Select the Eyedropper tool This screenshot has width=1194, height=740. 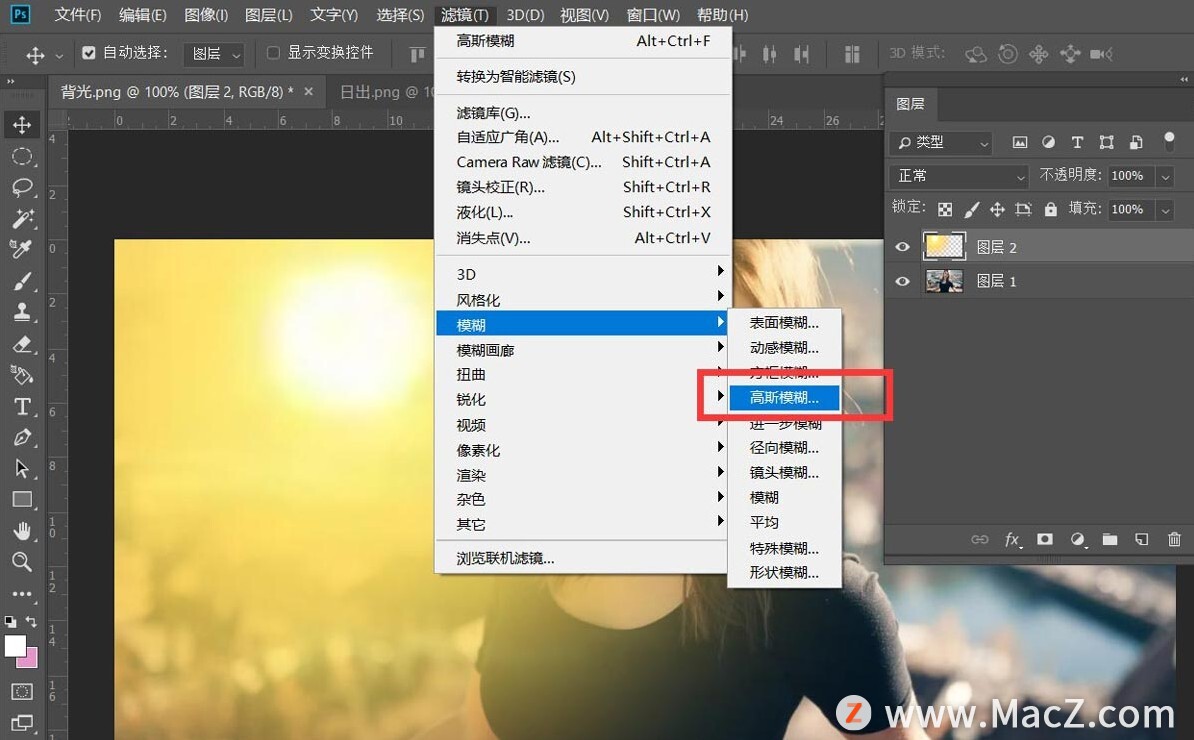tap(22, 250)
